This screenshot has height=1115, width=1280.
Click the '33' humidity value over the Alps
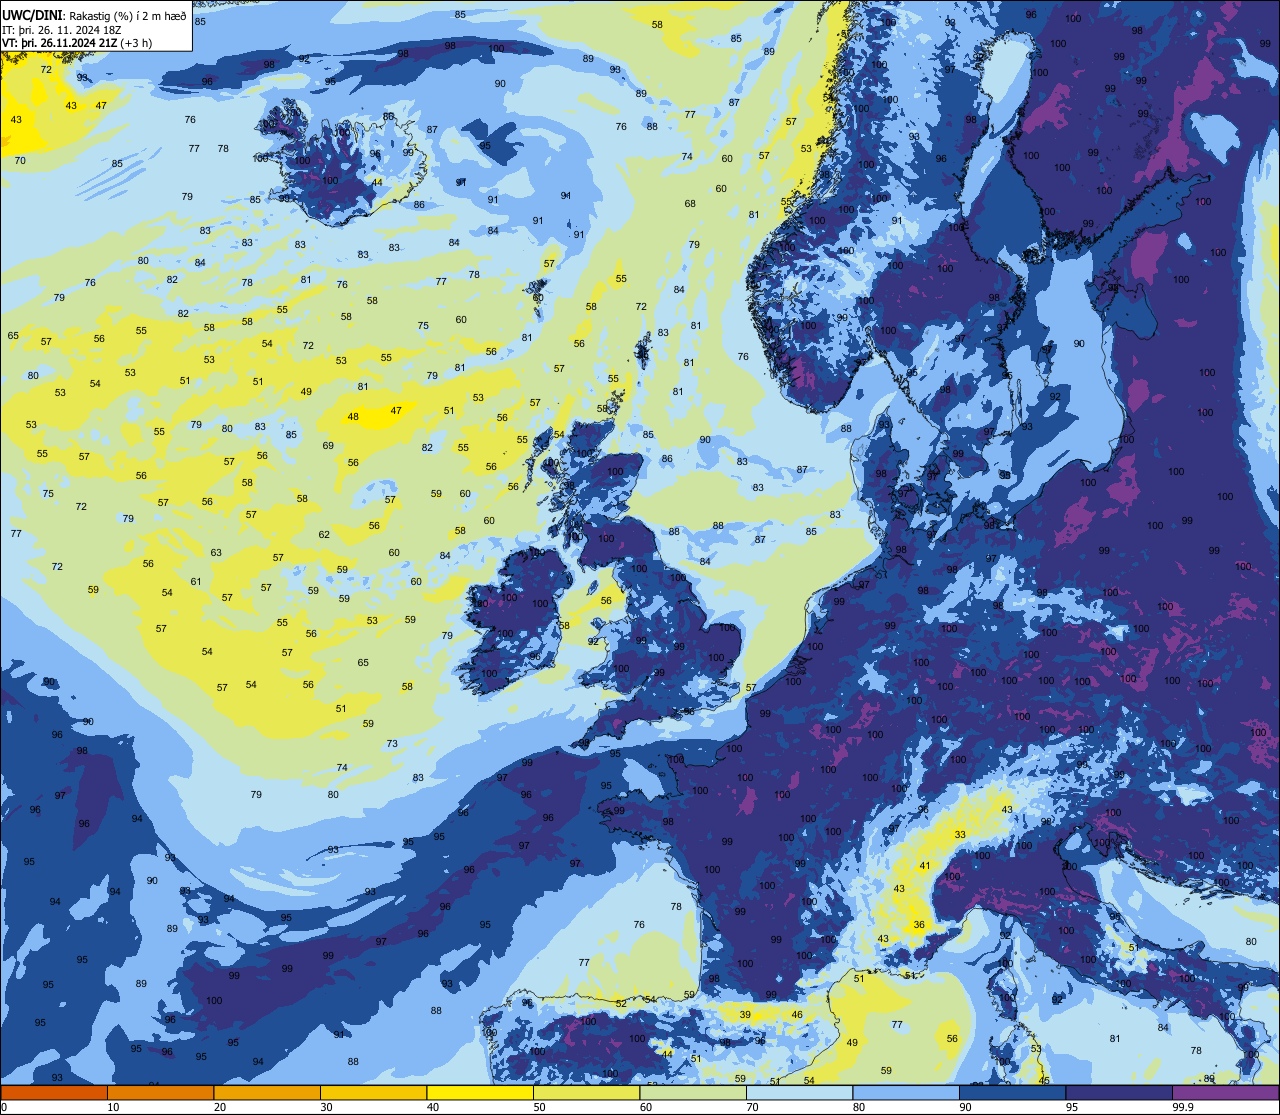[960, 834]
